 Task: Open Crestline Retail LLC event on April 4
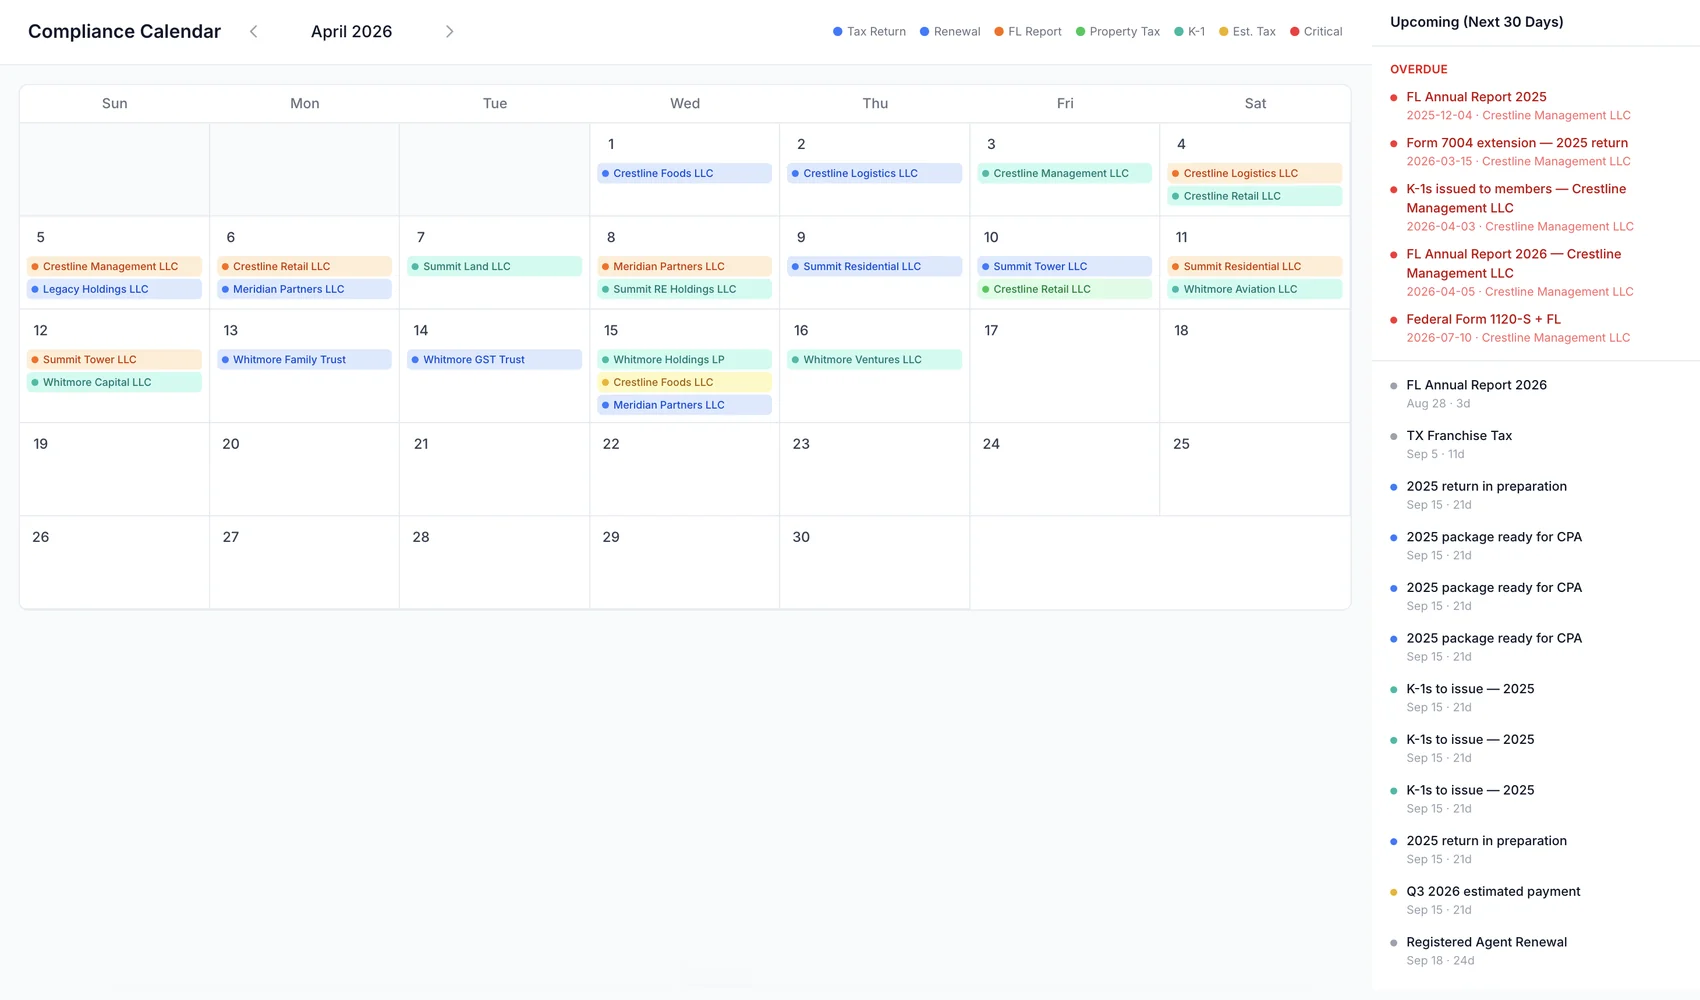pos(1254,196)
